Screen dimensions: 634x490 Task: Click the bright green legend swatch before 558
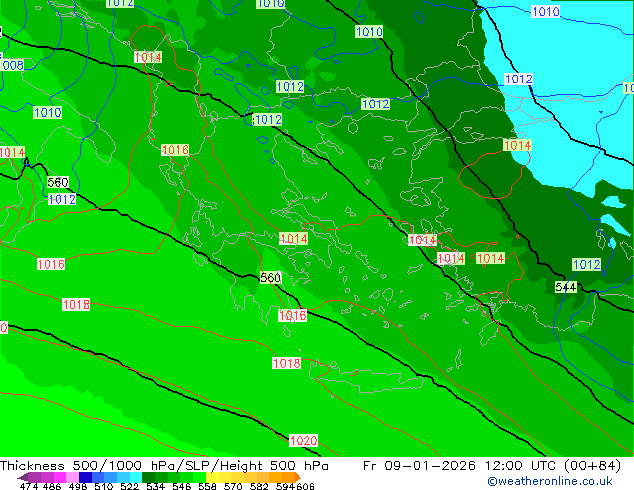(x=199, y=477)
